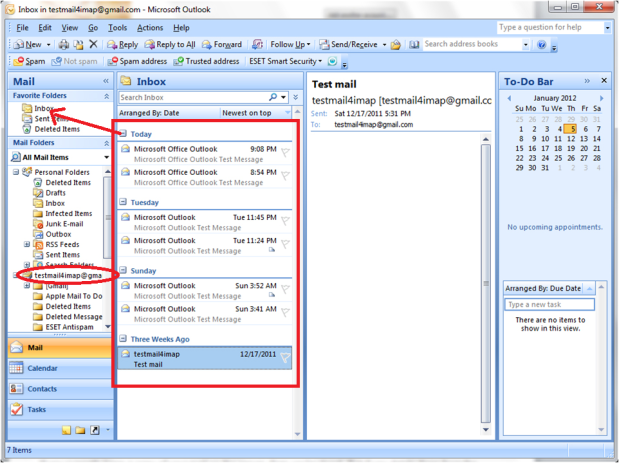Click Reply to All button
This screenshot has height=463, width=619.
click(x=170, y=45)
